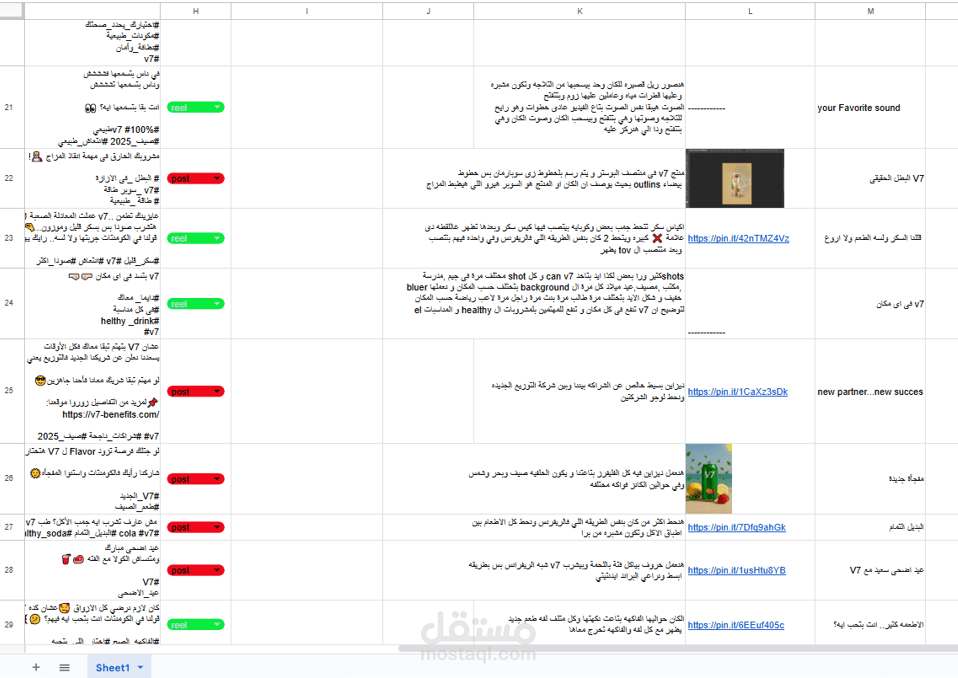Select the row 22 description cell mentioning outlins
958x678 pixels.
coord(579,178)
